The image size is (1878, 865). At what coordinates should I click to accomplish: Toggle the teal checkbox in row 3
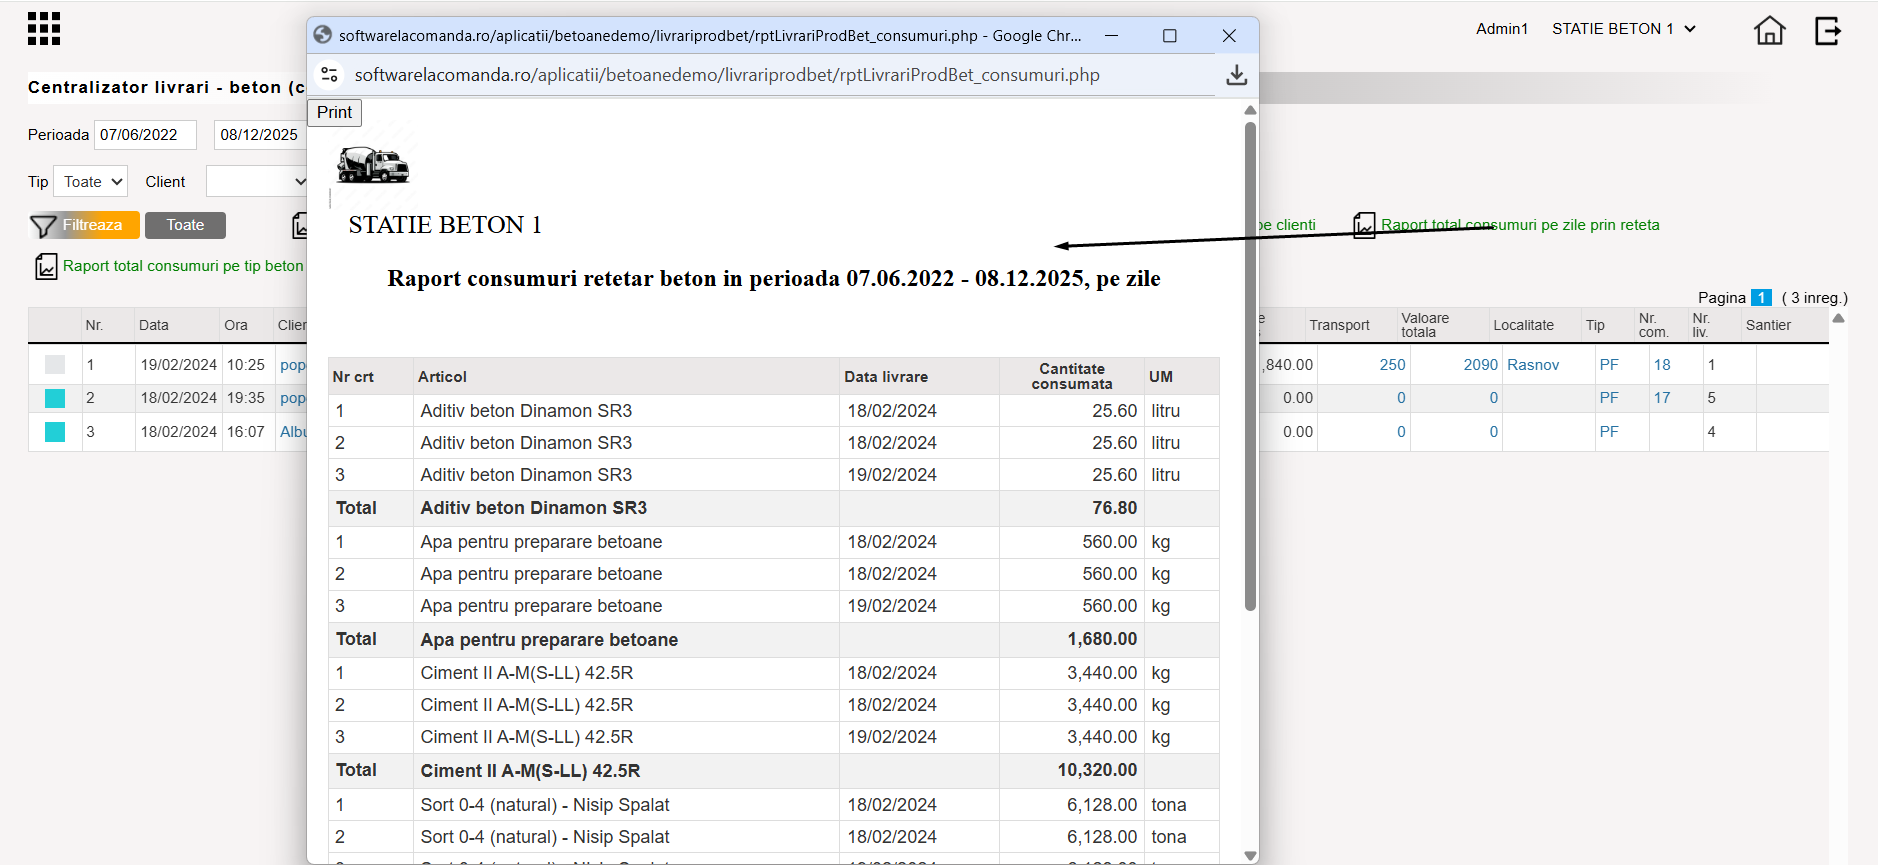pyautogui.click(x=55, y=432)
